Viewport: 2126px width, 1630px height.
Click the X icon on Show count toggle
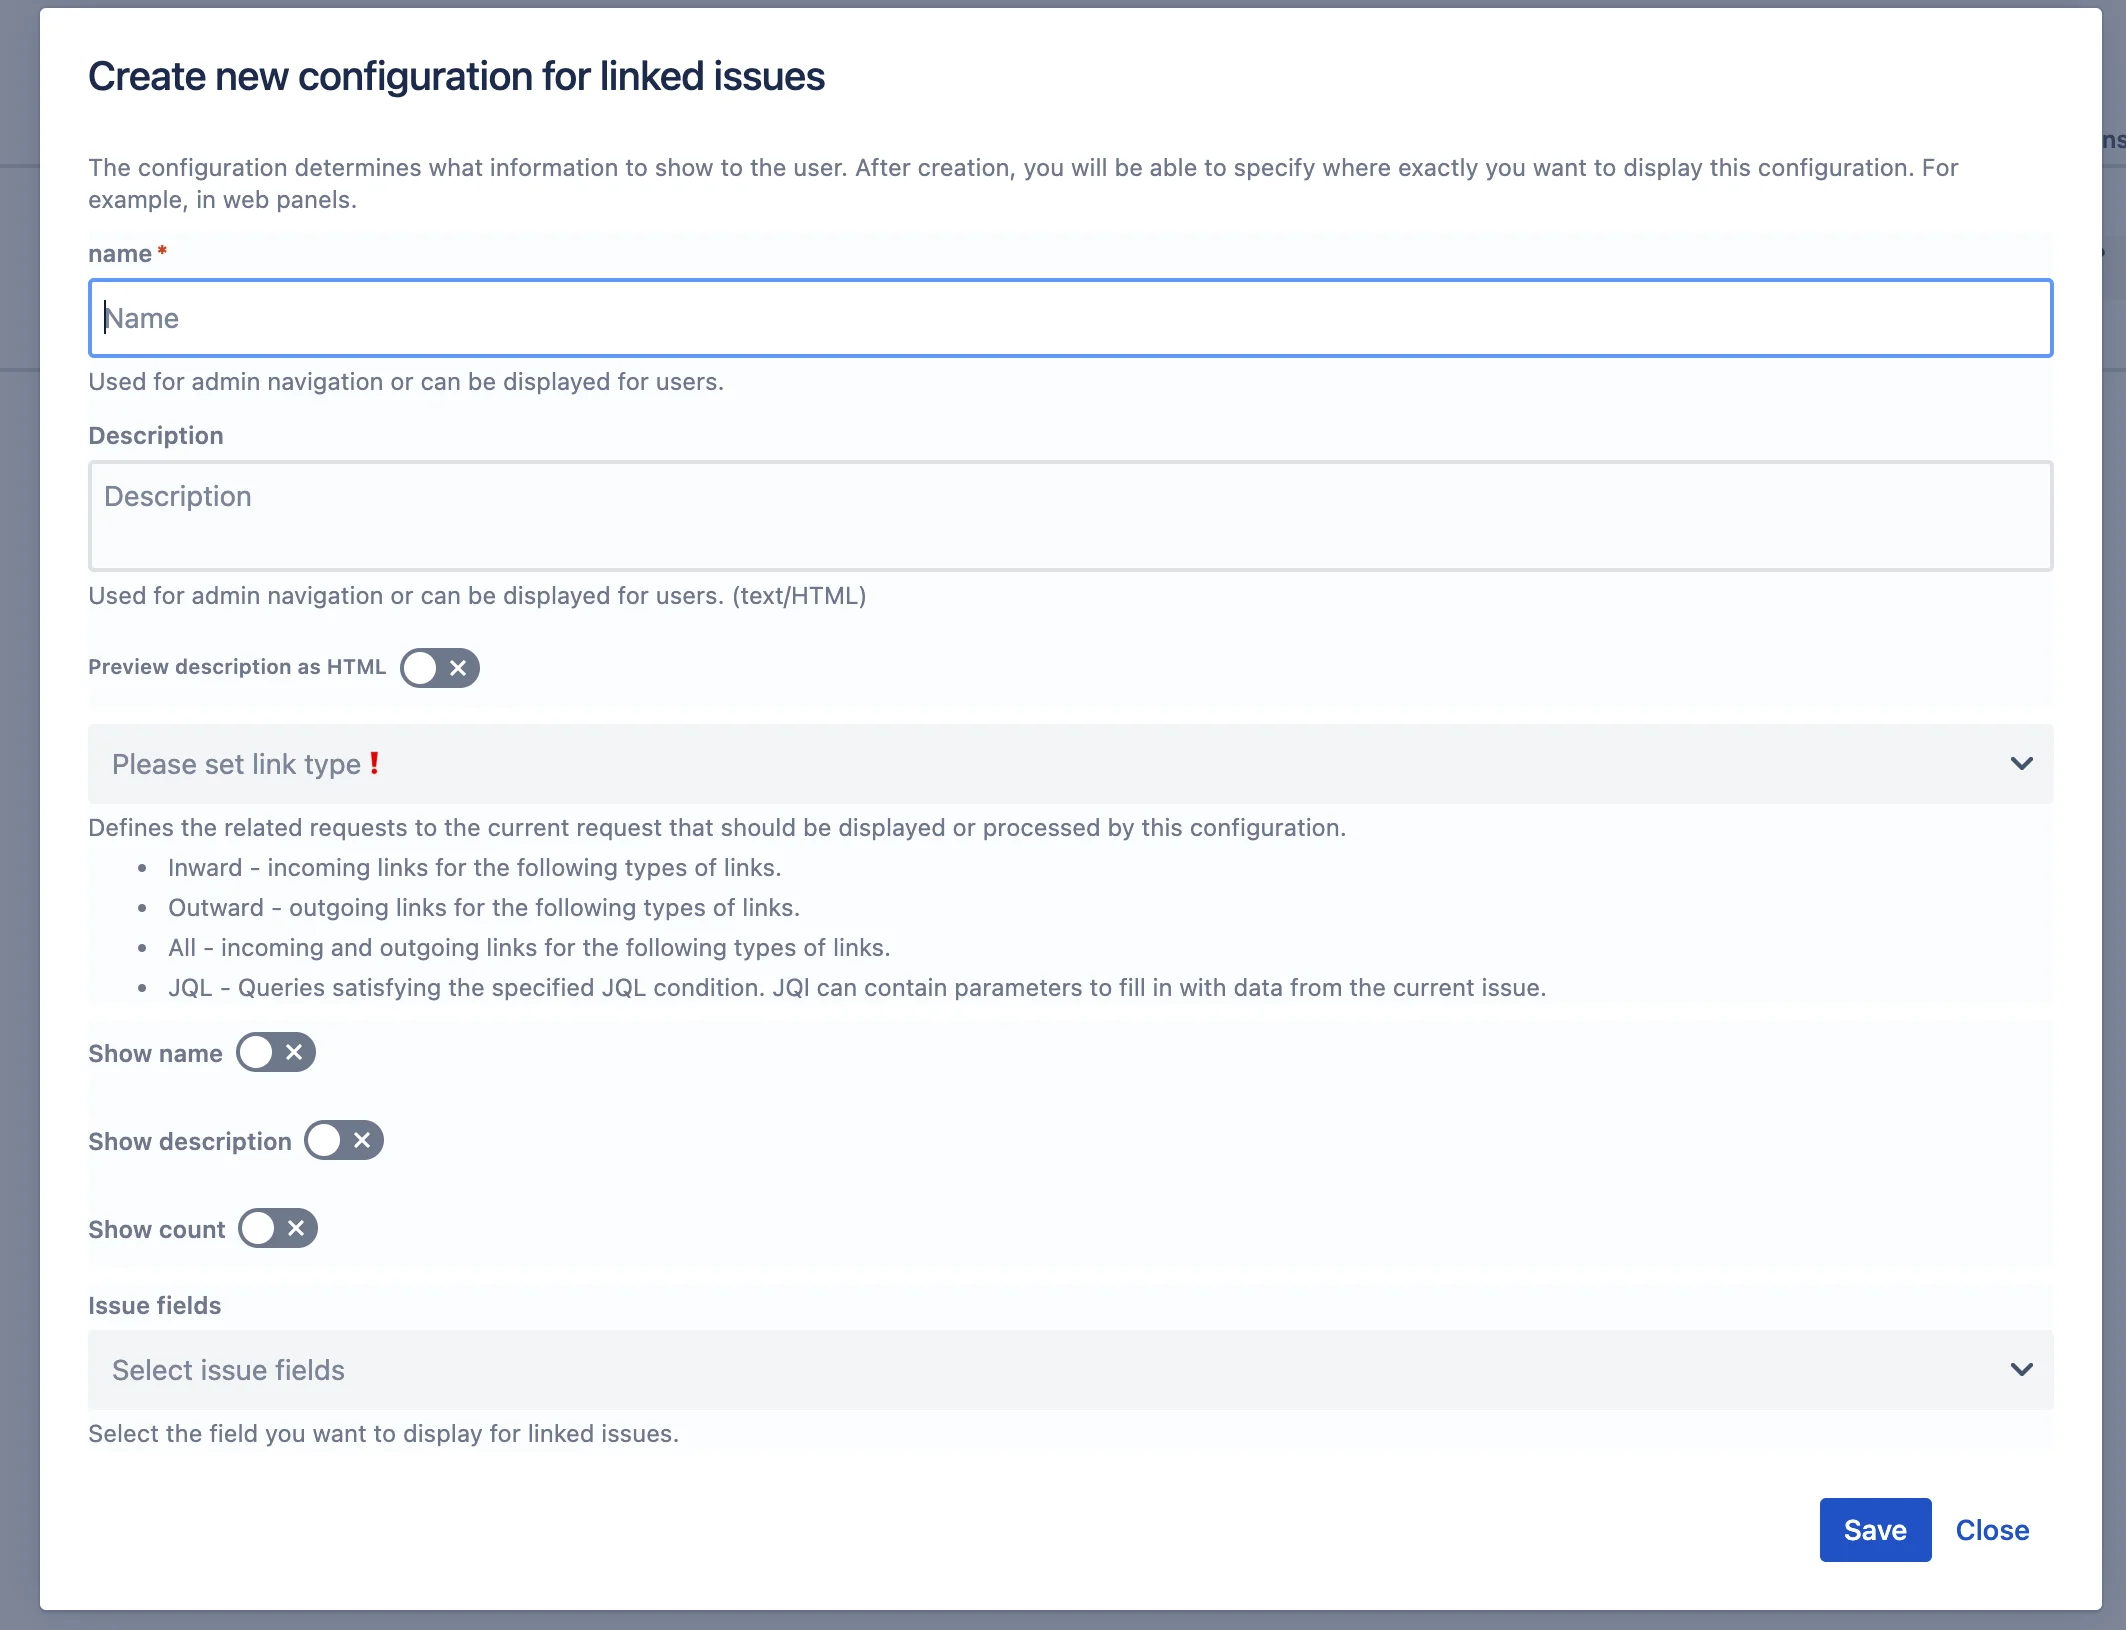296,1229
